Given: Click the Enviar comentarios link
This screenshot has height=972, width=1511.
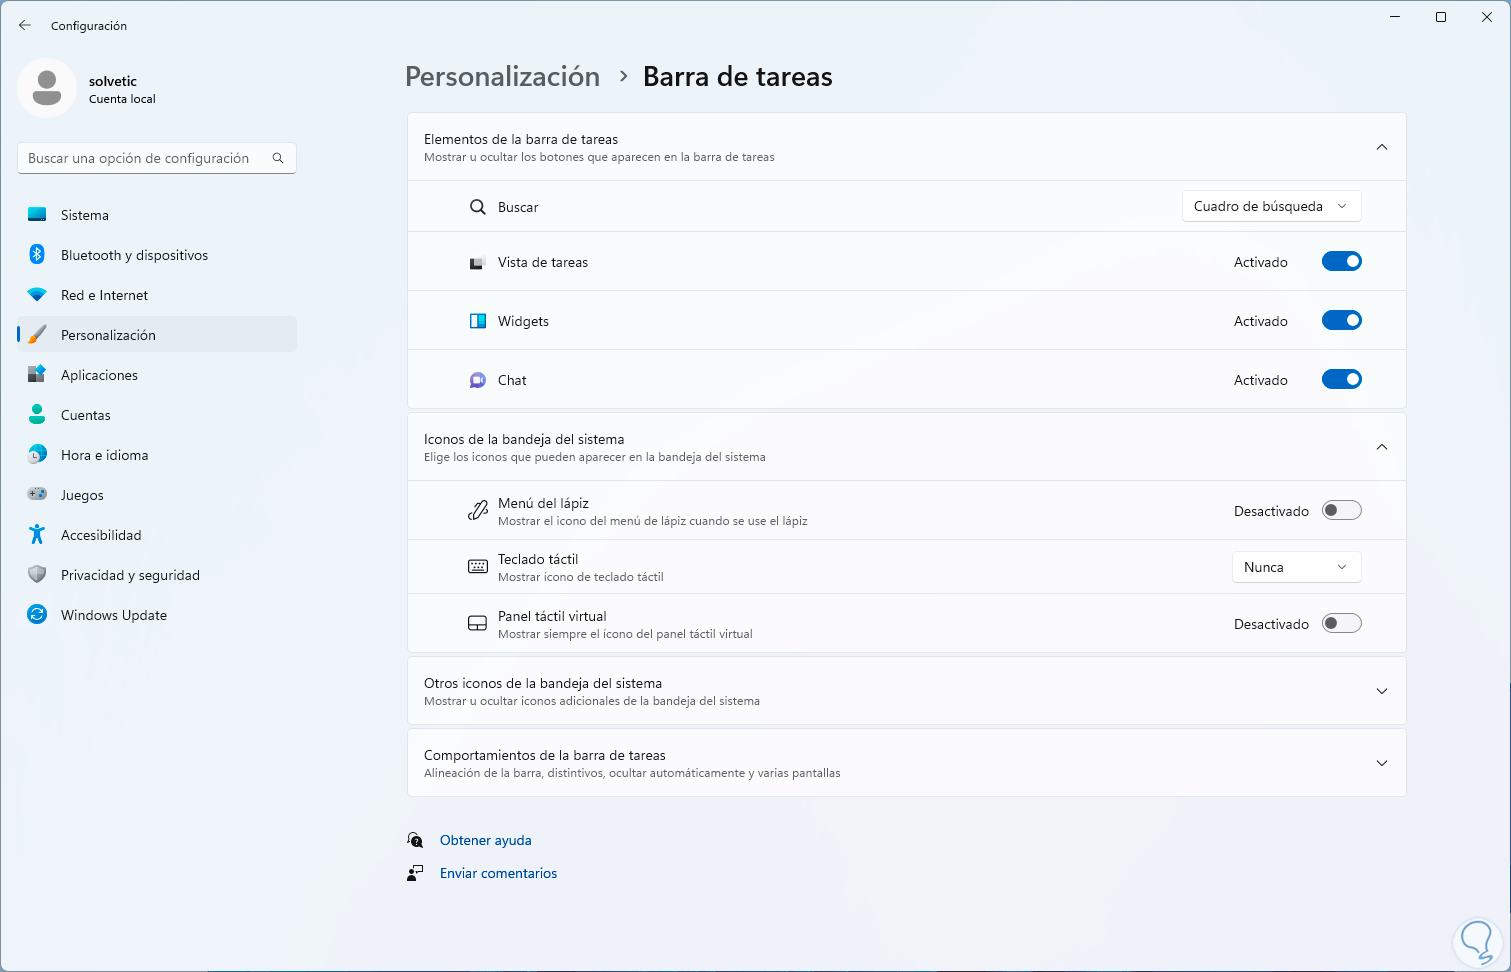Looking at the screenshot, I should pyautogui.click(x=498, y=874).
